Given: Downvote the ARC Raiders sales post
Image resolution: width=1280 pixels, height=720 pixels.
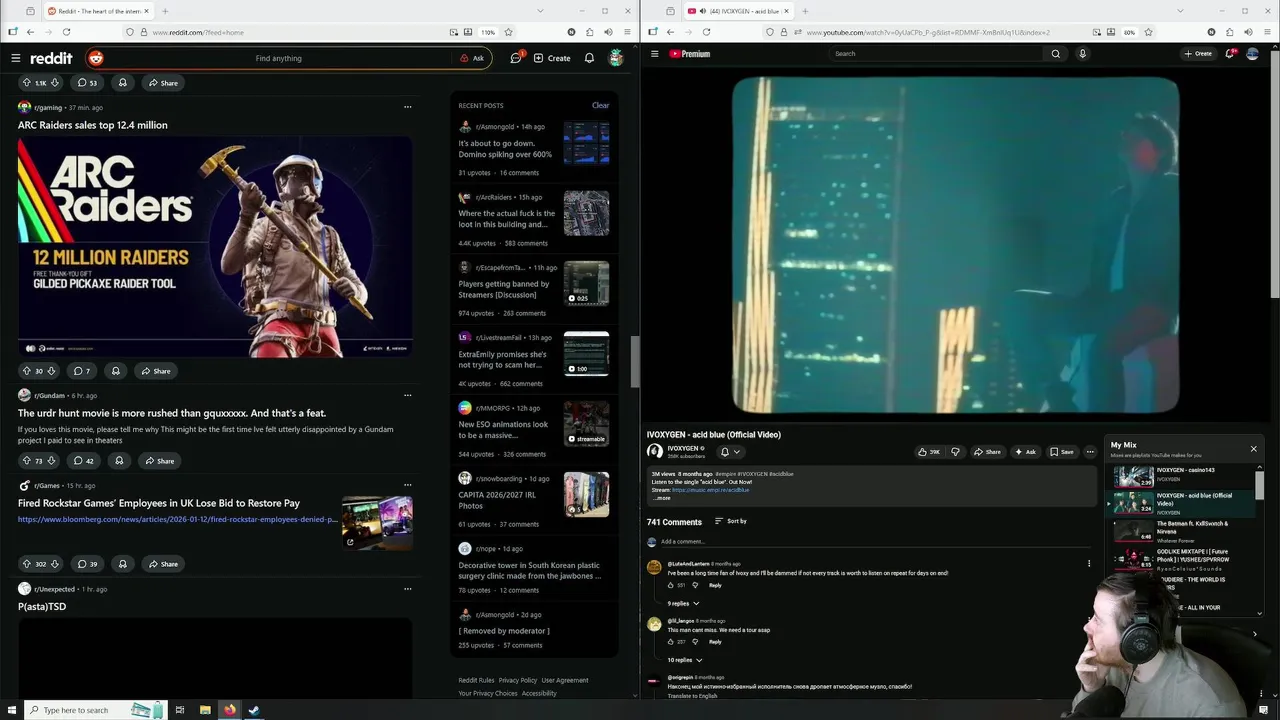Looking at the screenshot, I should click(x=52, y=371).
